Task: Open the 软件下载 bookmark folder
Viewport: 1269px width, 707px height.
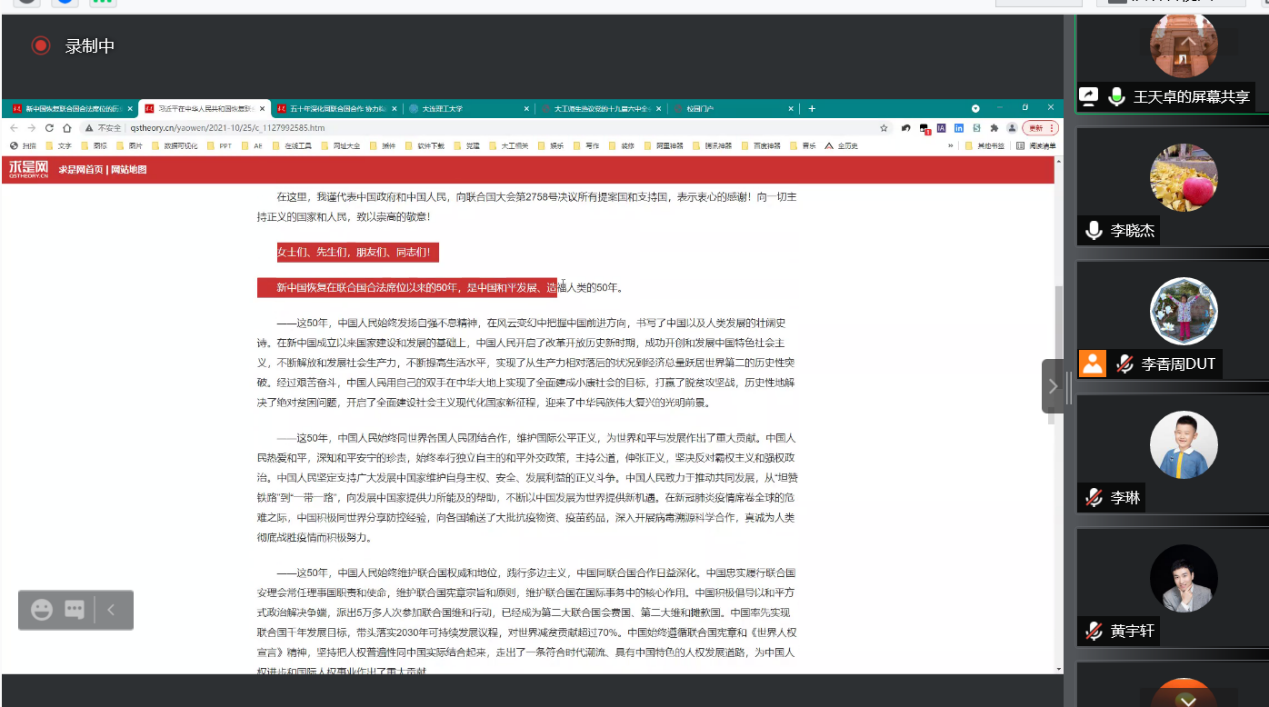Action: coord(424,145)
